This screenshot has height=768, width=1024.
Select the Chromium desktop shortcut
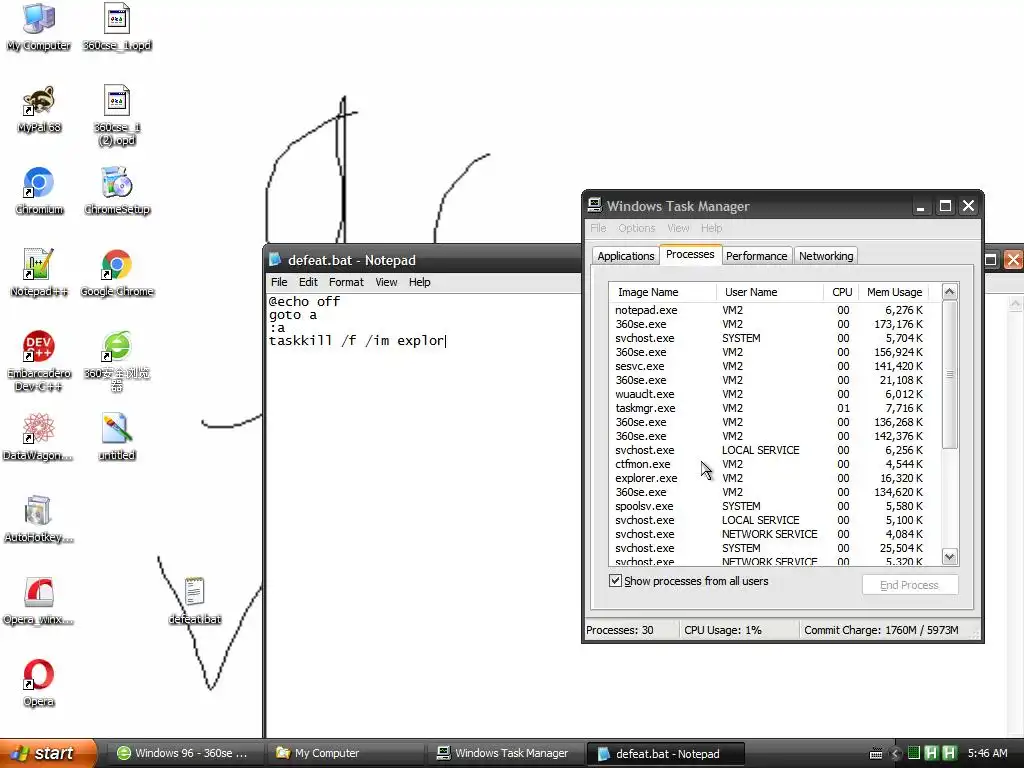[x=39, y=191]
